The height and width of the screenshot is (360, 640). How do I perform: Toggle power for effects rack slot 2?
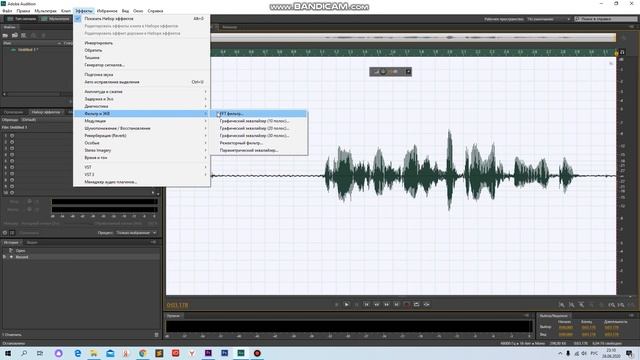[12, 142]
